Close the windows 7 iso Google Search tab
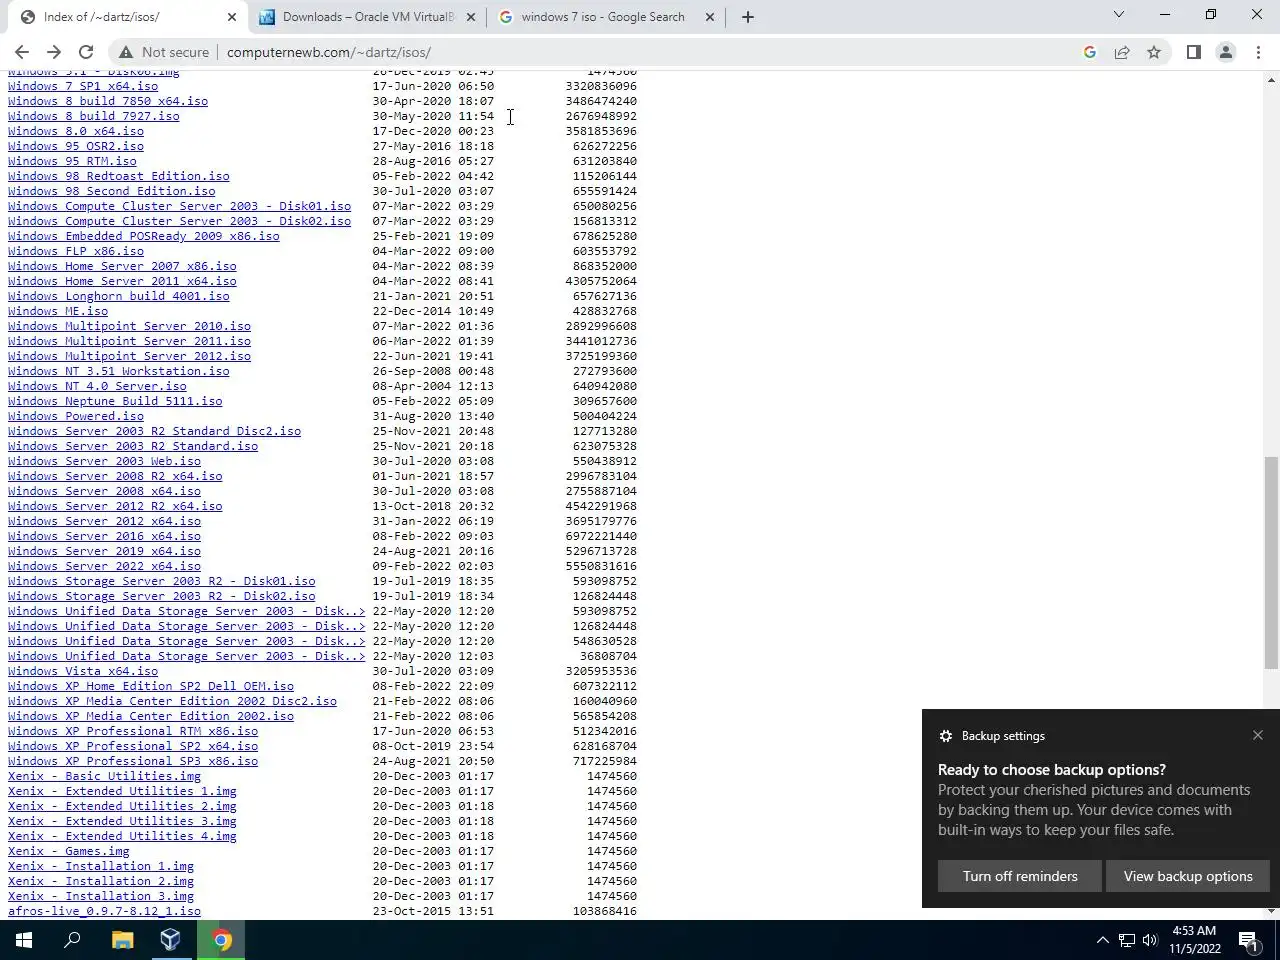Viewport: 1280px width, 960px height. tap(710, 17)
